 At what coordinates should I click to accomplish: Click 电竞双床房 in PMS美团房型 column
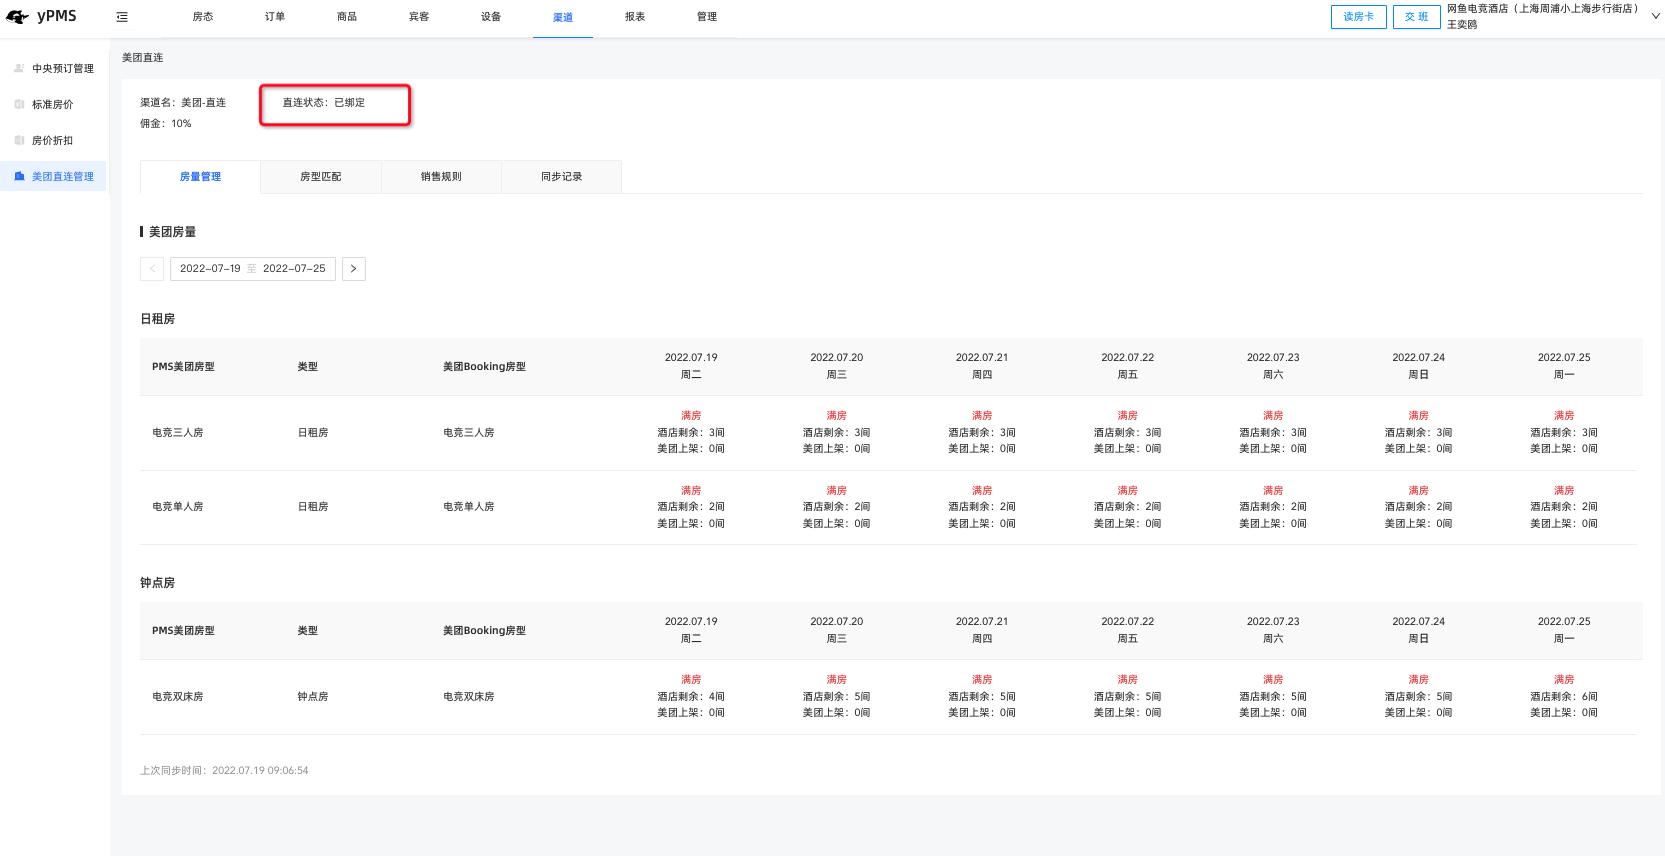[178, 697]
